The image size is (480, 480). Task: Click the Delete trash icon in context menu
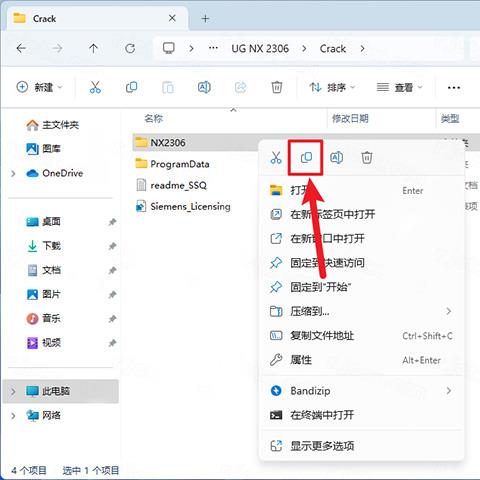367,157
